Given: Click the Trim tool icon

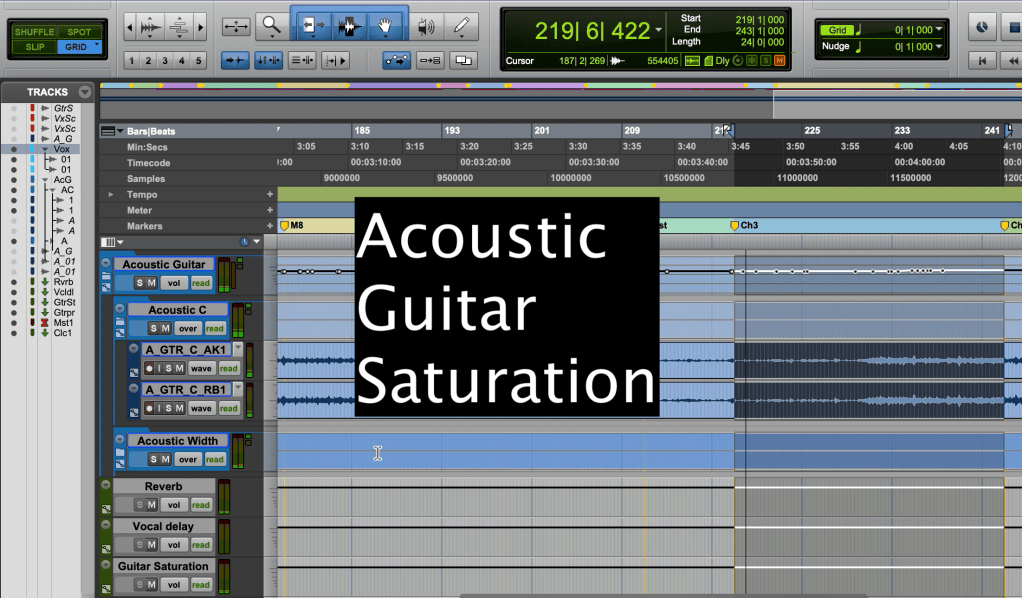Looking at the screenshot, I should tap(311, 27).
